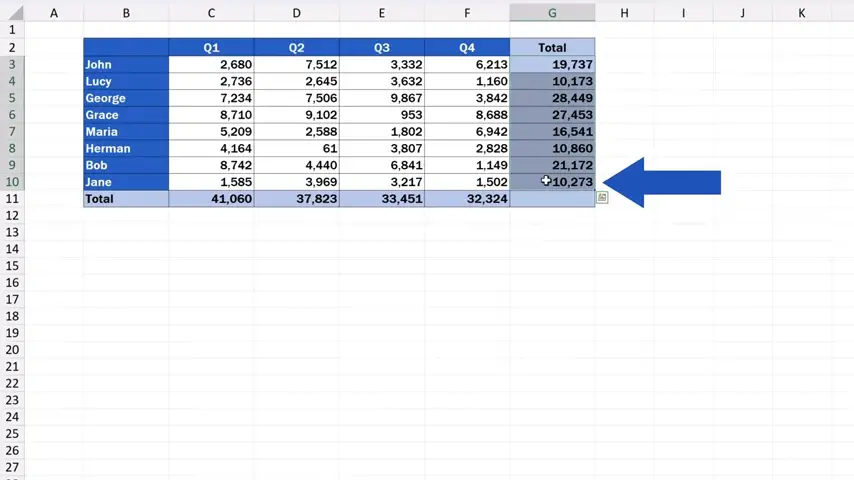Screen dimensions: 854x480
Task: Click the empty grand total cell in row 11
Action: click(x=552, y=199)
